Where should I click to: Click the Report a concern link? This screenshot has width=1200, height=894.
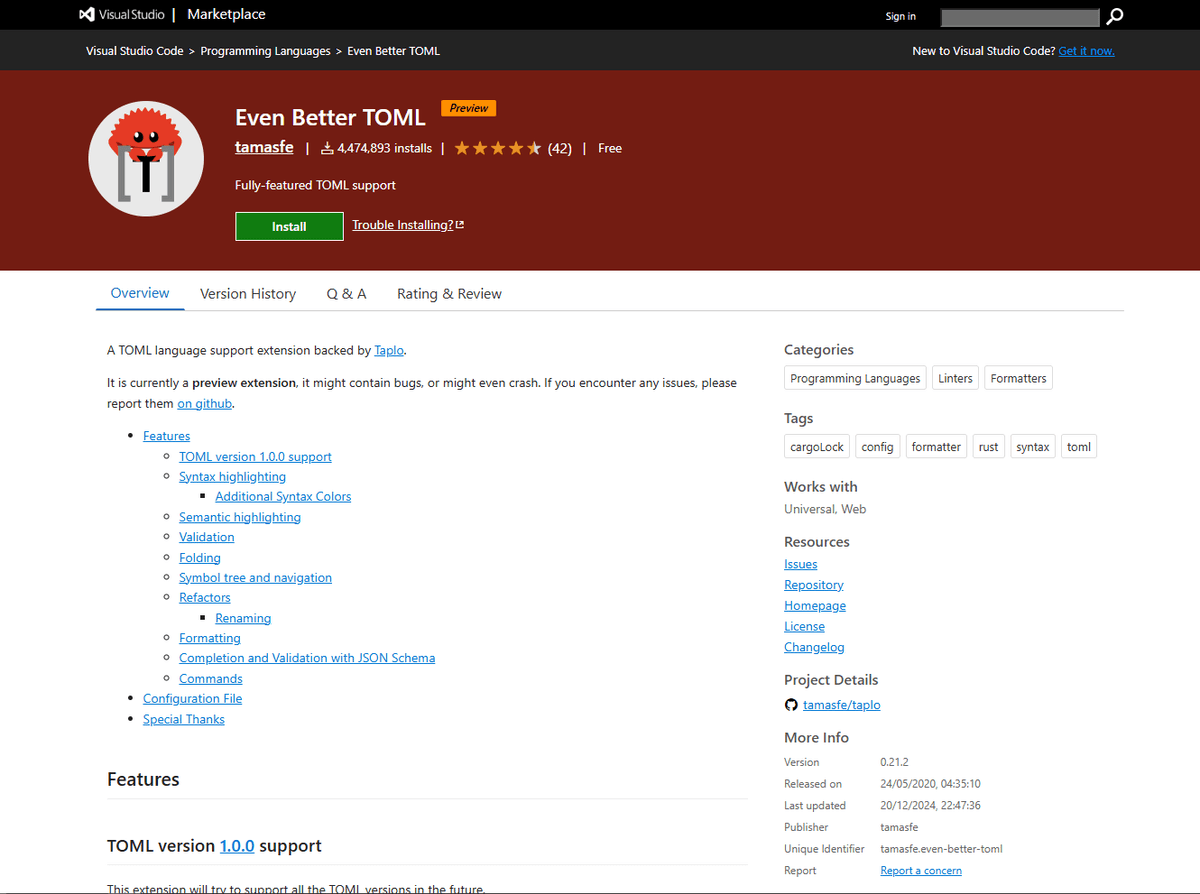coord(921,871)
